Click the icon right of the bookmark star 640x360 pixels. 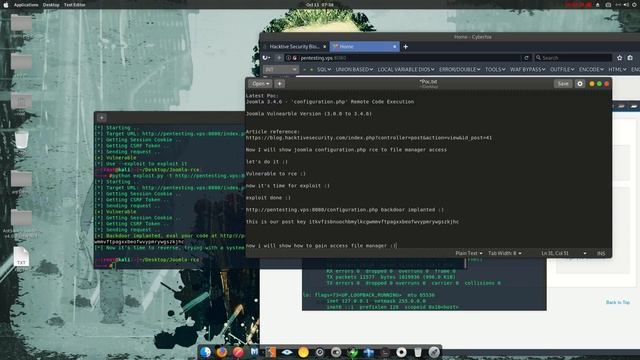(630, 58)
